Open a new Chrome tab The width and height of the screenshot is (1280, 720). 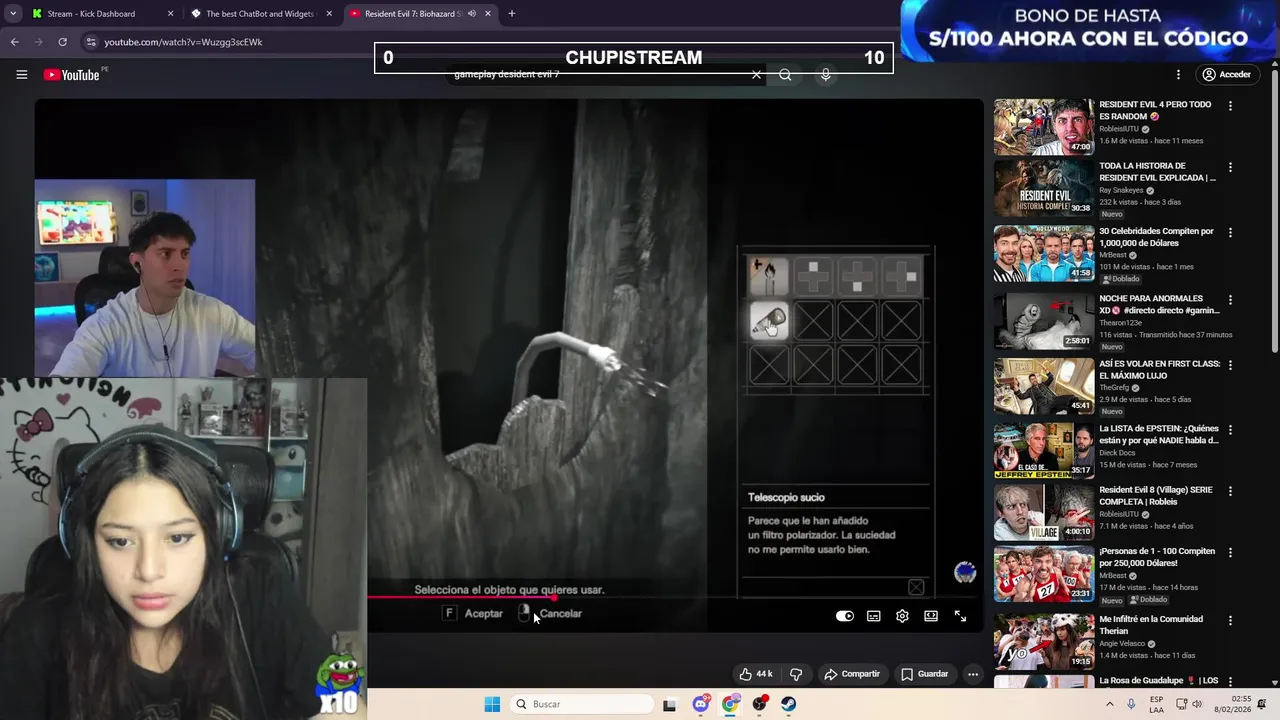511,14
